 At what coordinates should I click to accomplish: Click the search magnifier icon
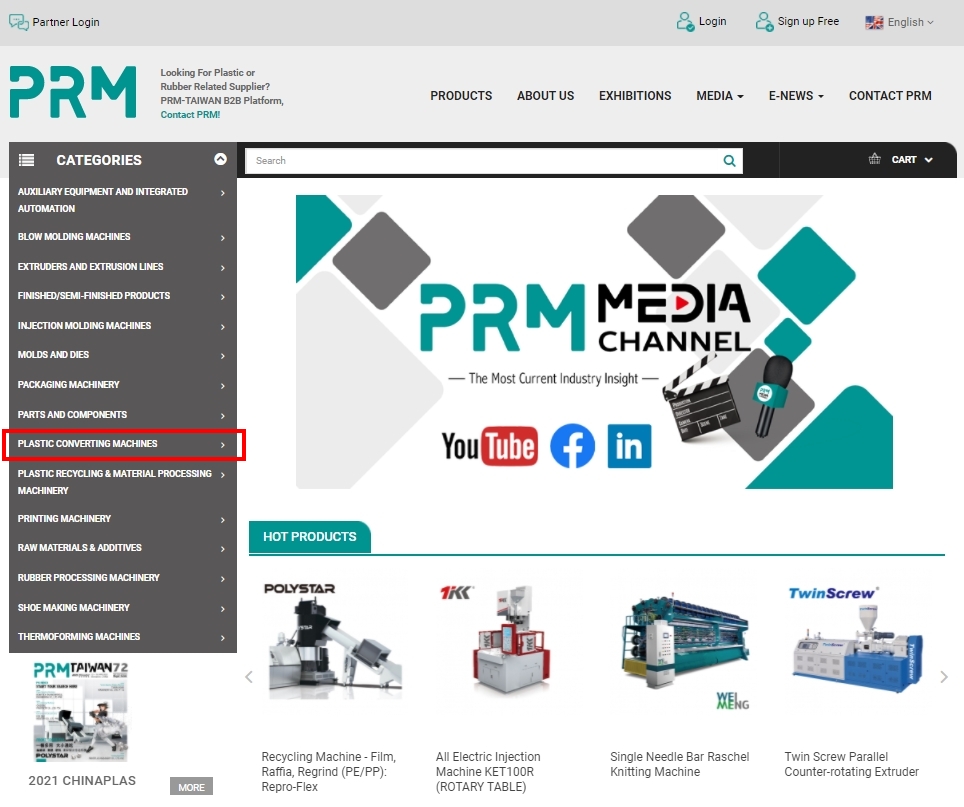pyautogui.click(x=729, y=160)
